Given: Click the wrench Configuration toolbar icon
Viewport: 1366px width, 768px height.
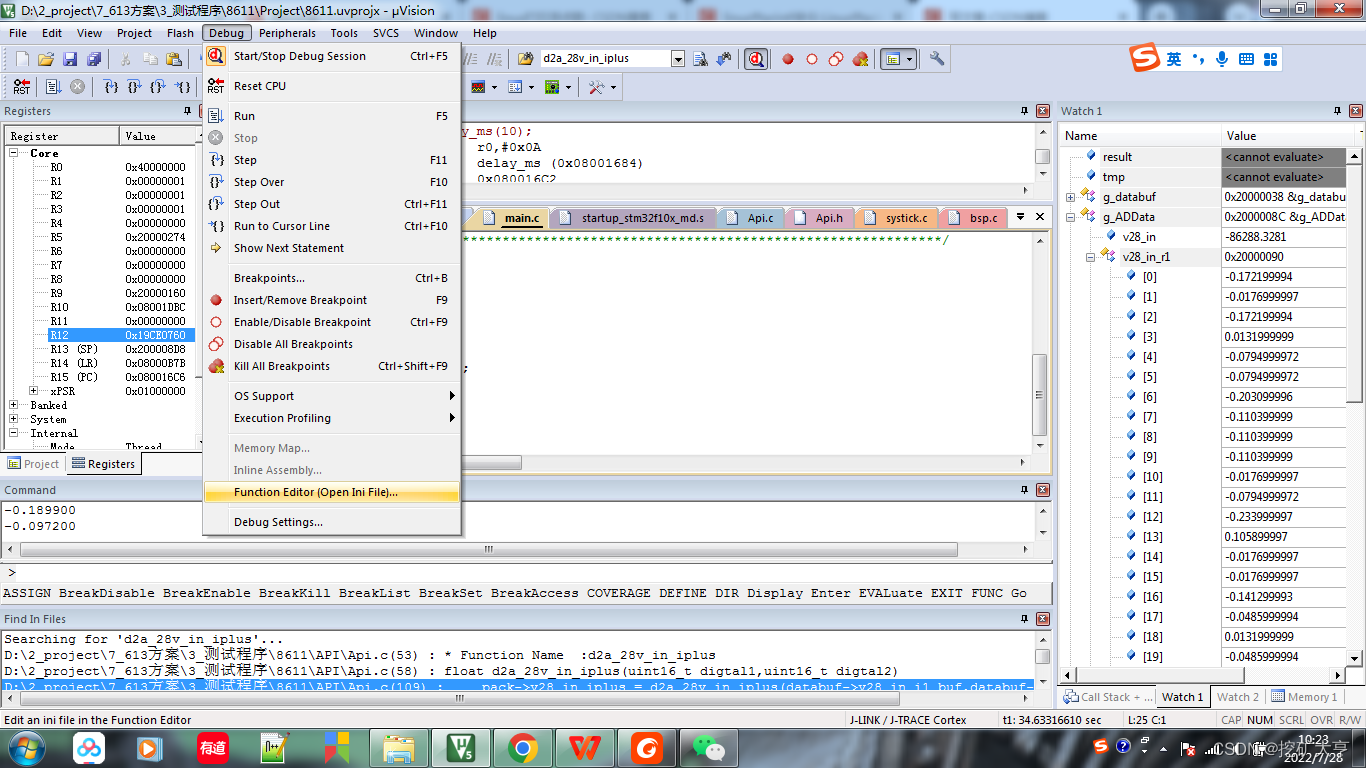Looking at the screenshot, I should click(937, 59).
